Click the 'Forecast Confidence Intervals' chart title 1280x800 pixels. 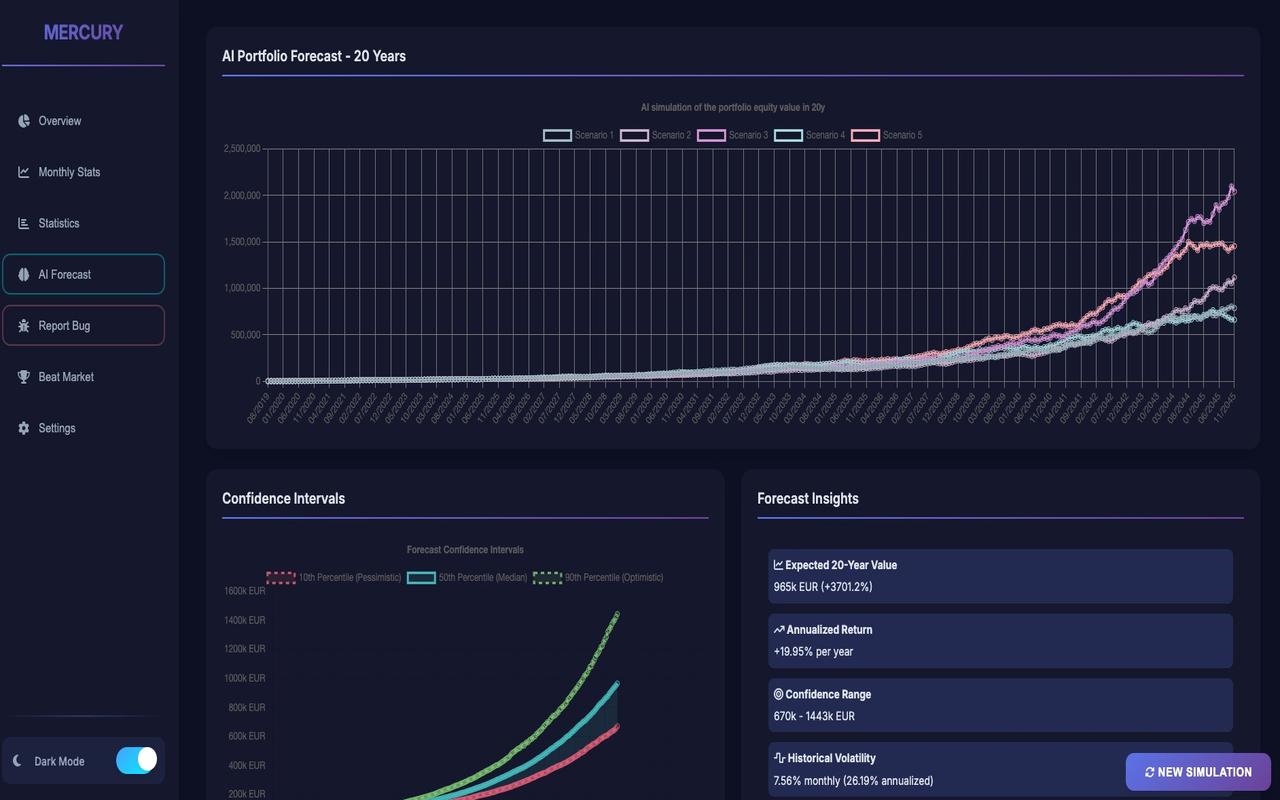click(x=465, y=550)
